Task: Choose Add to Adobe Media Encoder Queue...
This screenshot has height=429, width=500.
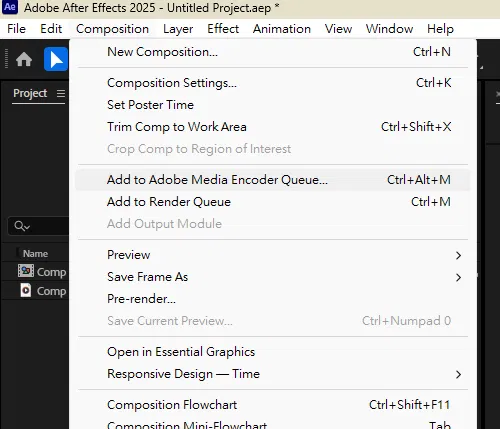Action: click(273, 180)
